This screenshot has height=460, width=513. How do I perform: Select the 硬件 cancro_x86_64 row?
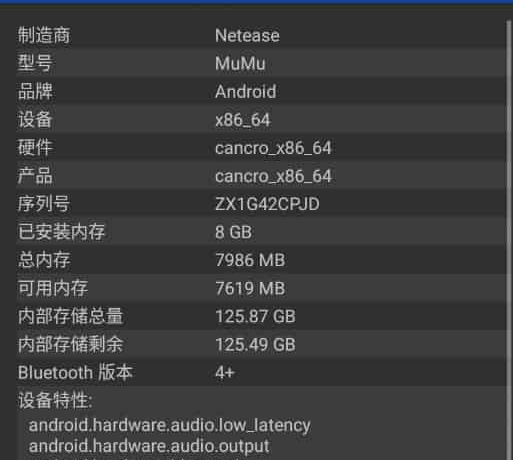(x=261, y=147)
